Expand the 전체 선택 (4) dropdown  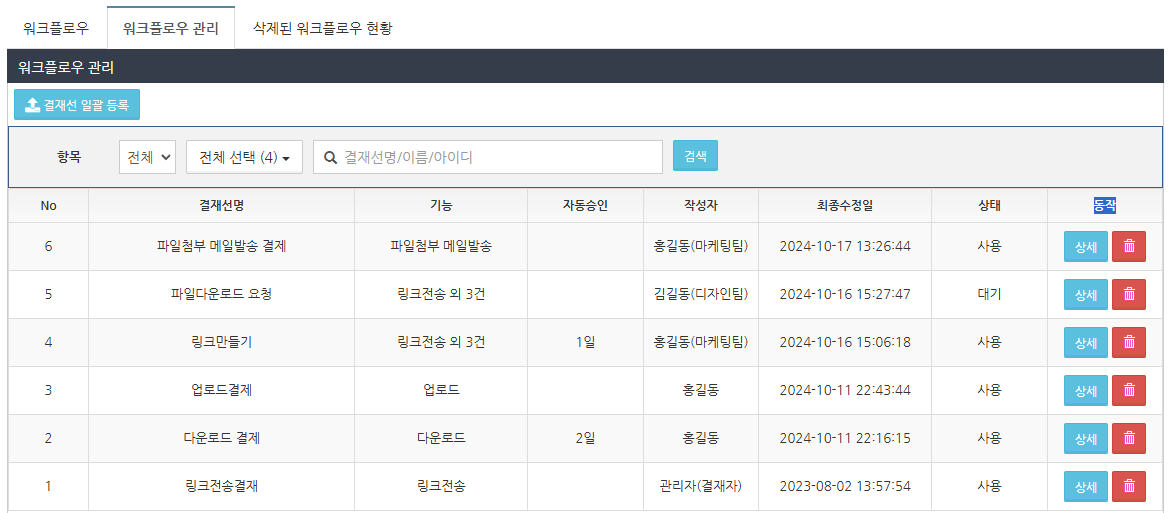tap(244, 157)
